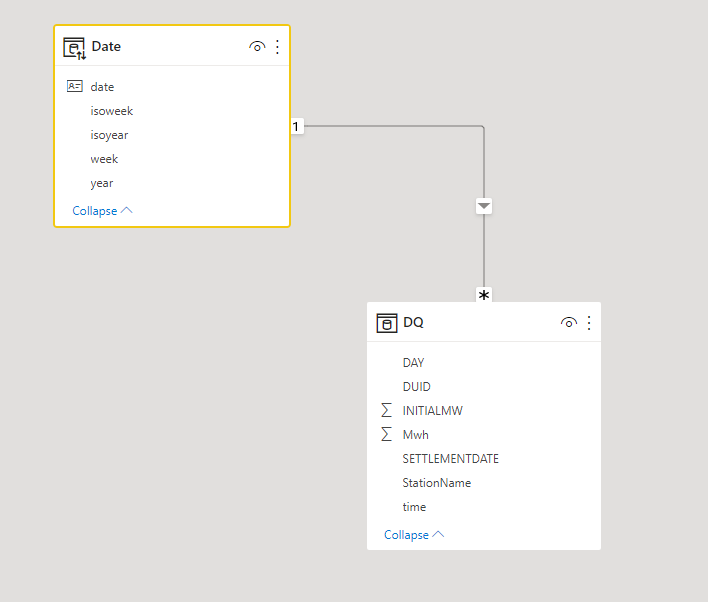Toggle visibility of the DQ table
This screenshot has width=708, height=602.
click(x=569, y=323)
